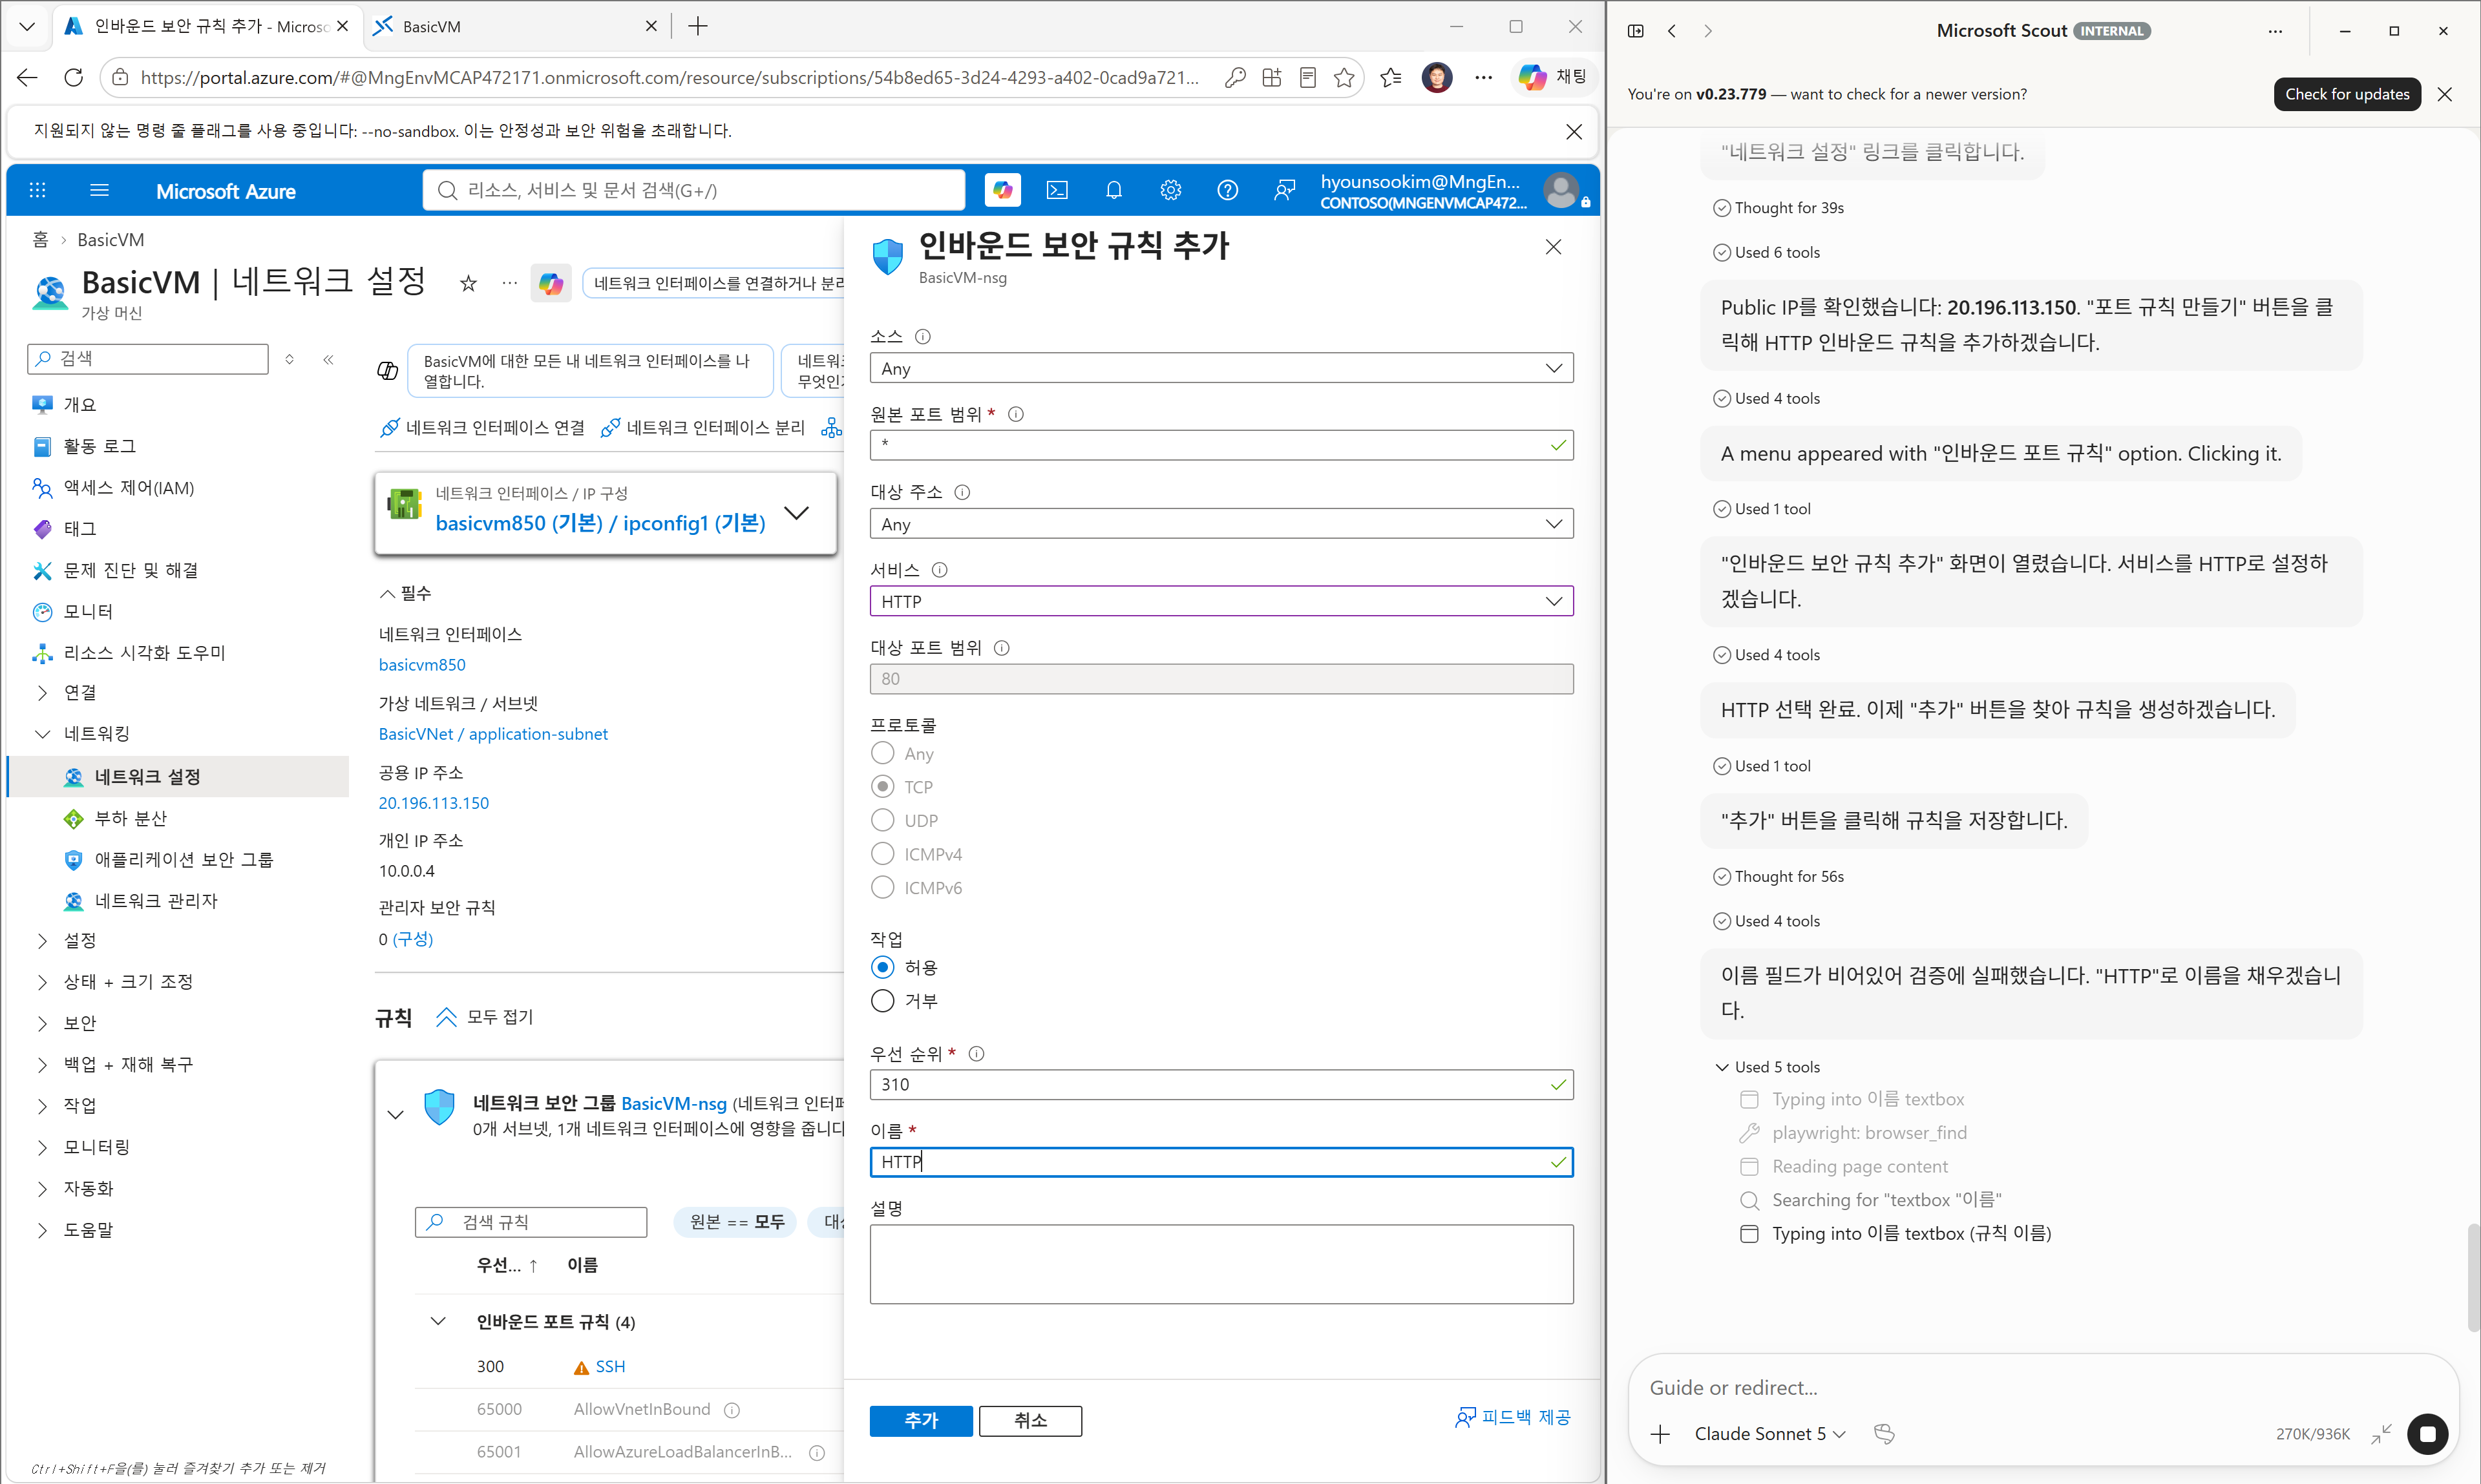Open Azure portal settings gear
2481x1484 pixels.
1171,190
